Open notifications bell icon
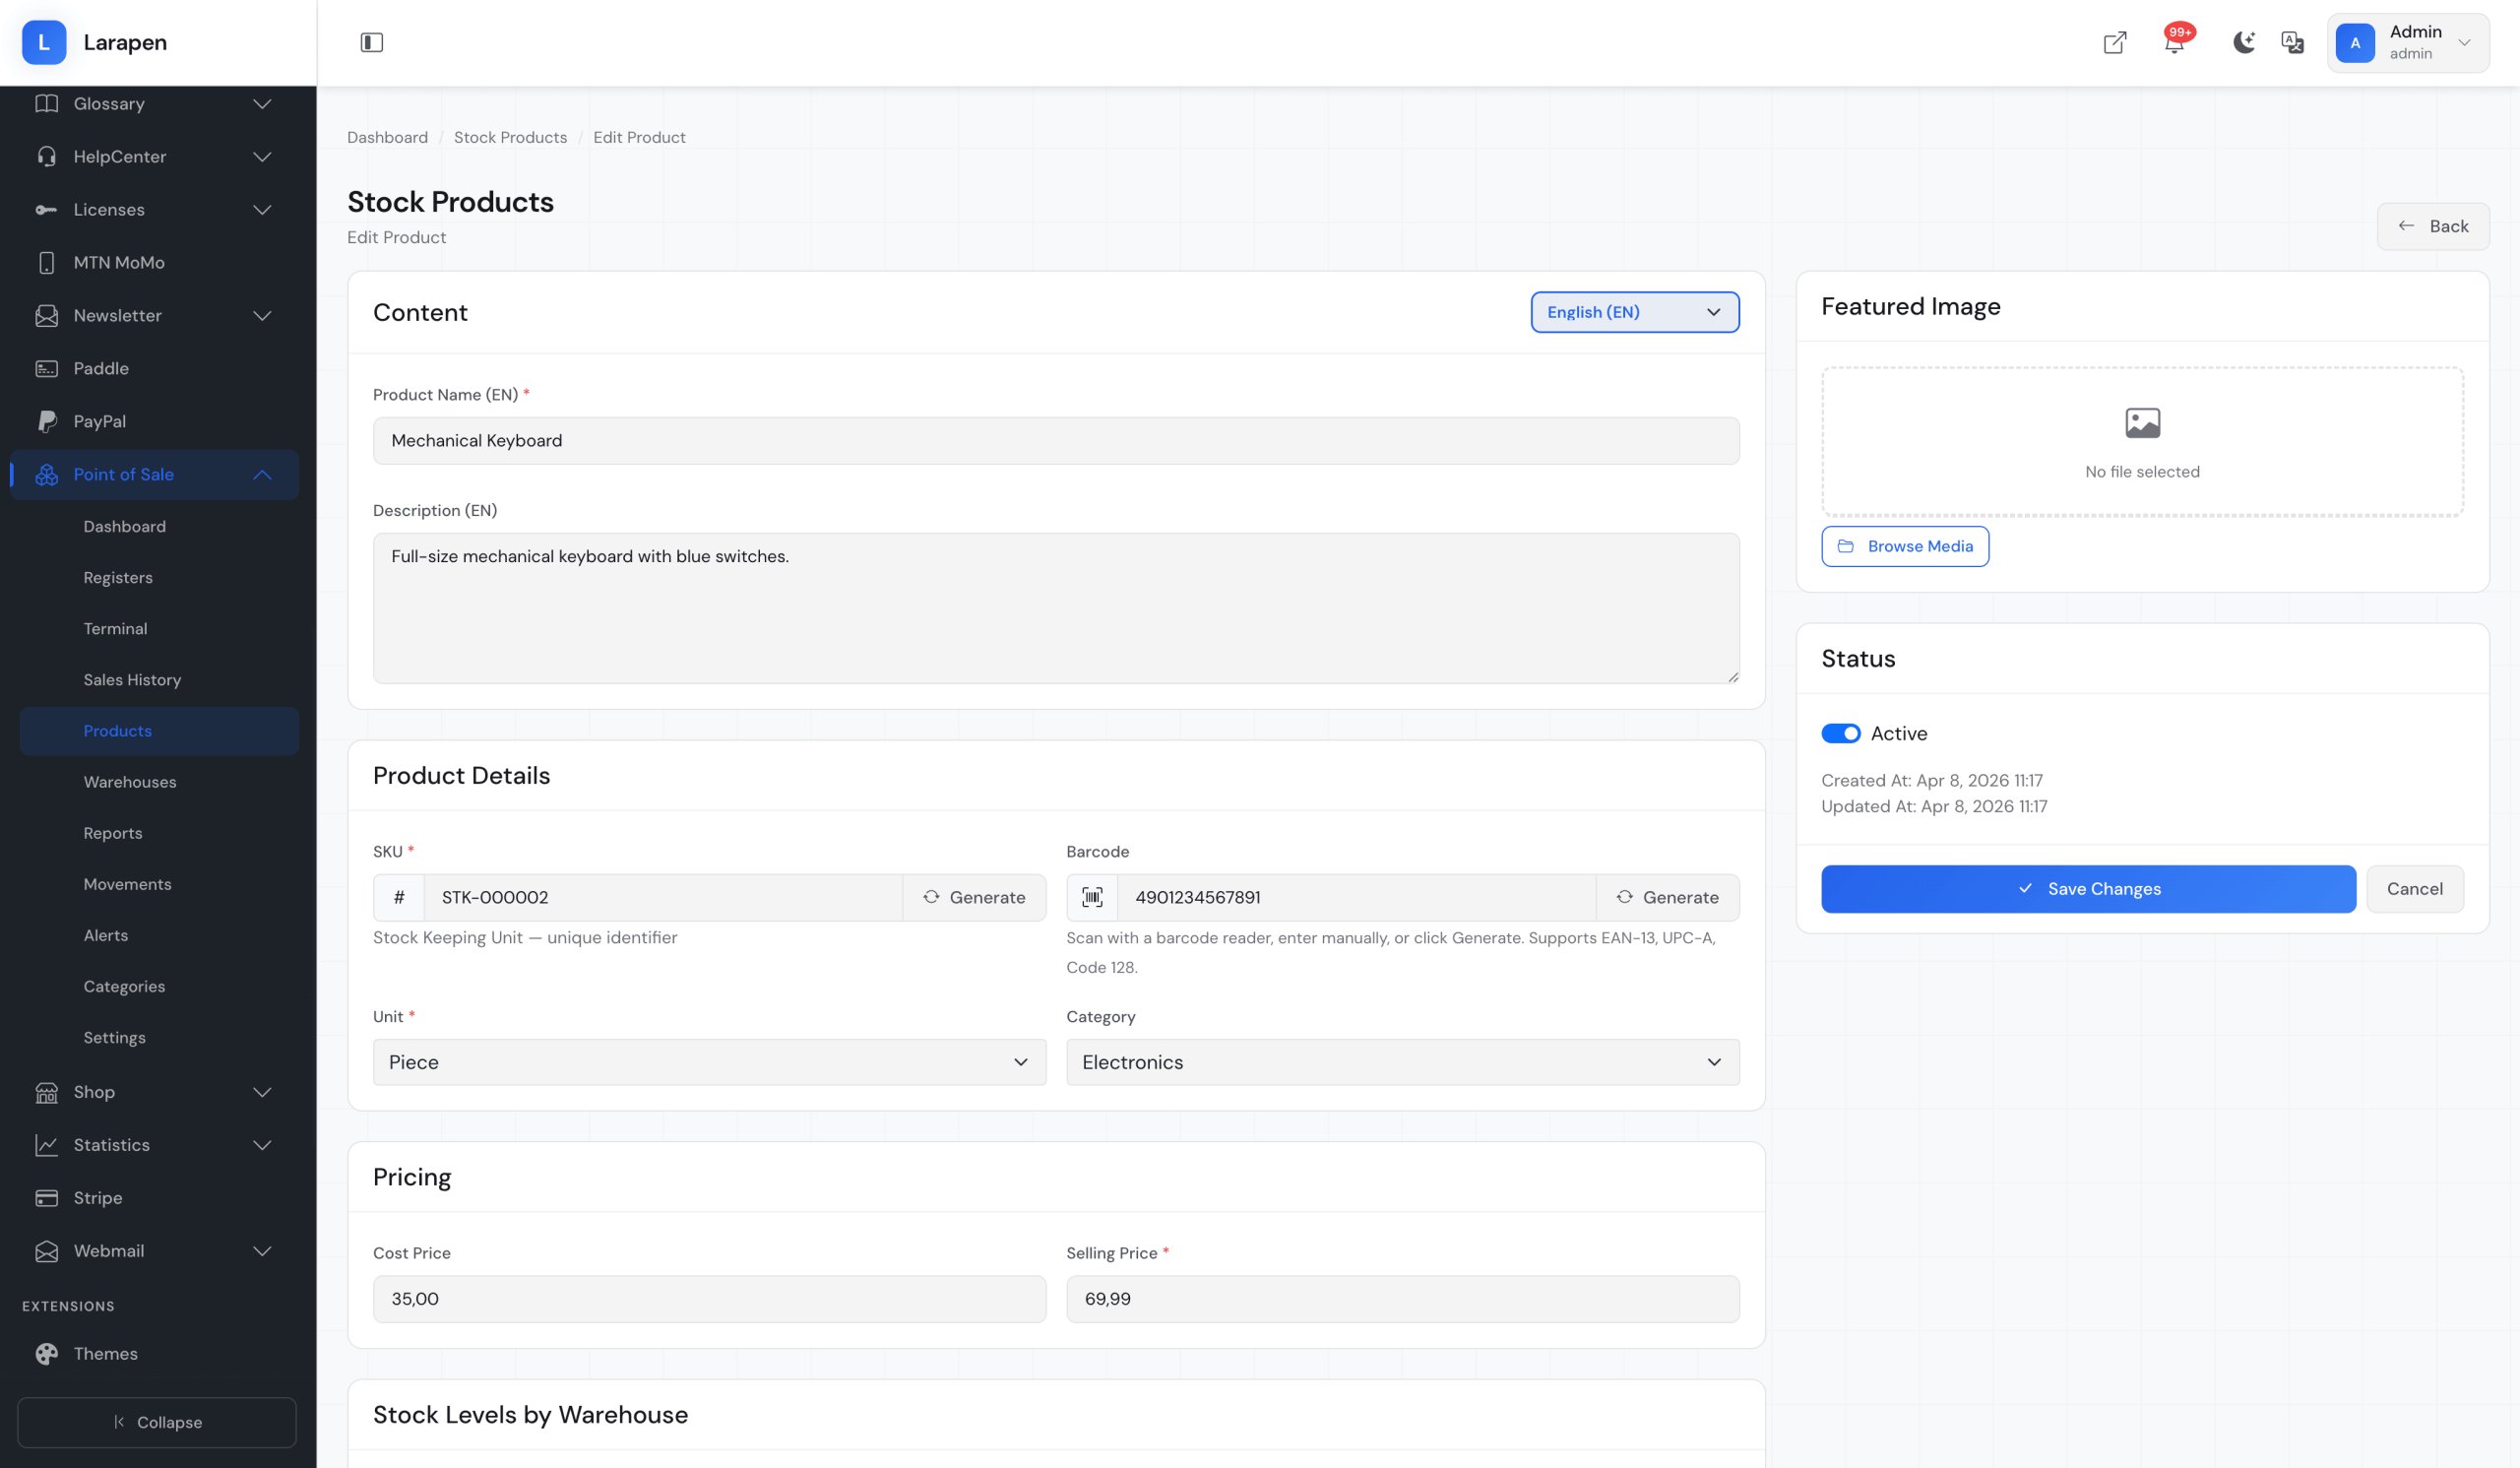 pos(2173,43)
